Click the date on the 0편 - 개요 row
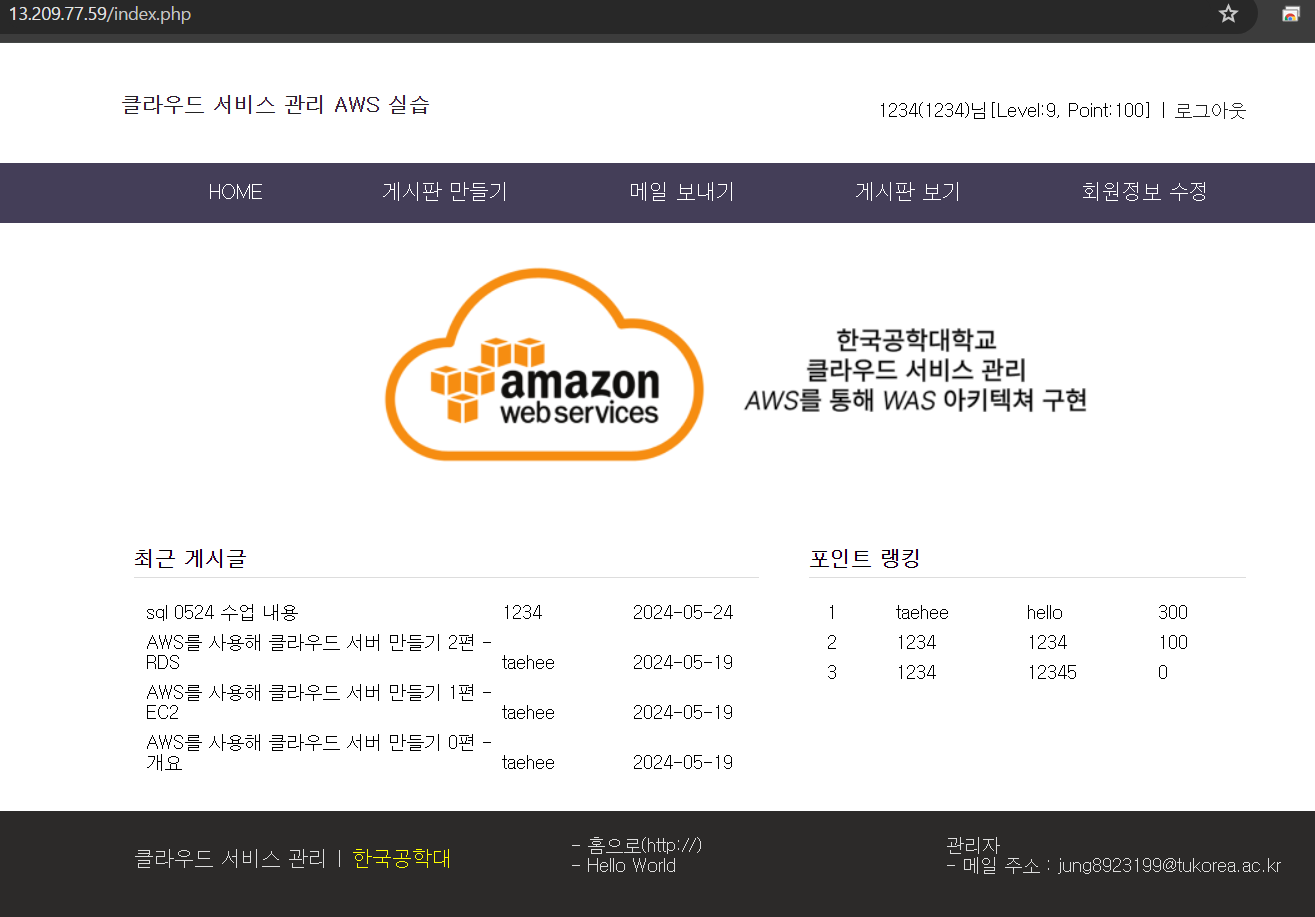The height and width of the screenshot is (917, 1315). coord(683,763)
